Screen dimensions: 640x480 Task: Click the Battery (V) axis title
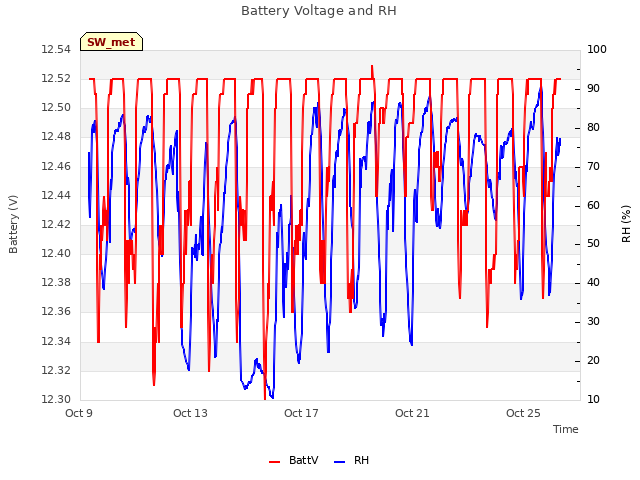(x=13, y=224)
